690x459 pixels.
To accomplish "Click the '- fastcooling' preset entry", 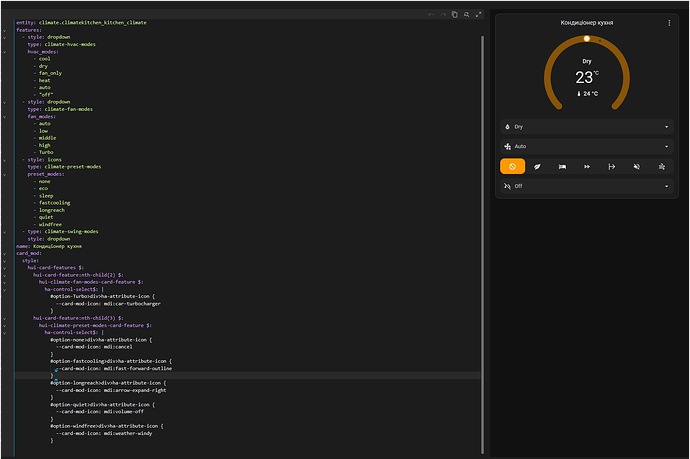I will 52,203.
